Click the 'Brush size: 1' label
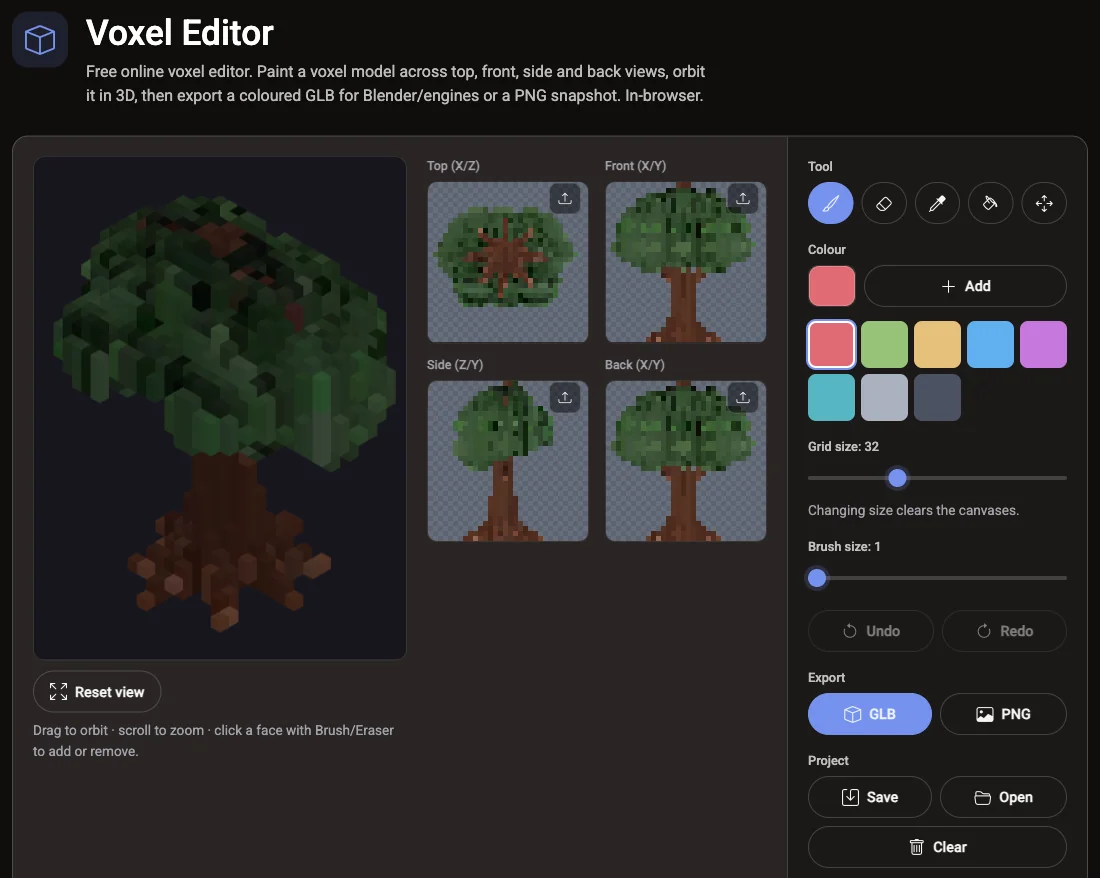The width and height of the screenshot is (1100, 878). point(844,546)
